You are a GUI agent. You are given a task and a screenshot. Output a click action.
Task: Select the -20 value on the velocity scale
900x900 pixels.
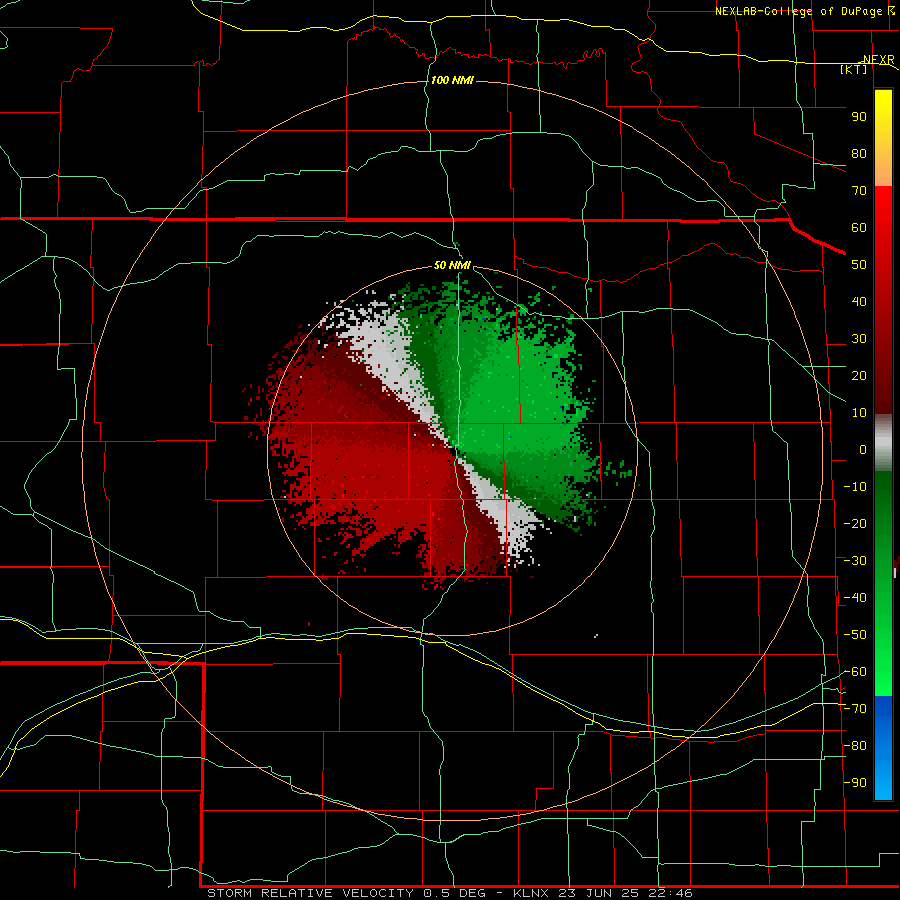point(855,523)
